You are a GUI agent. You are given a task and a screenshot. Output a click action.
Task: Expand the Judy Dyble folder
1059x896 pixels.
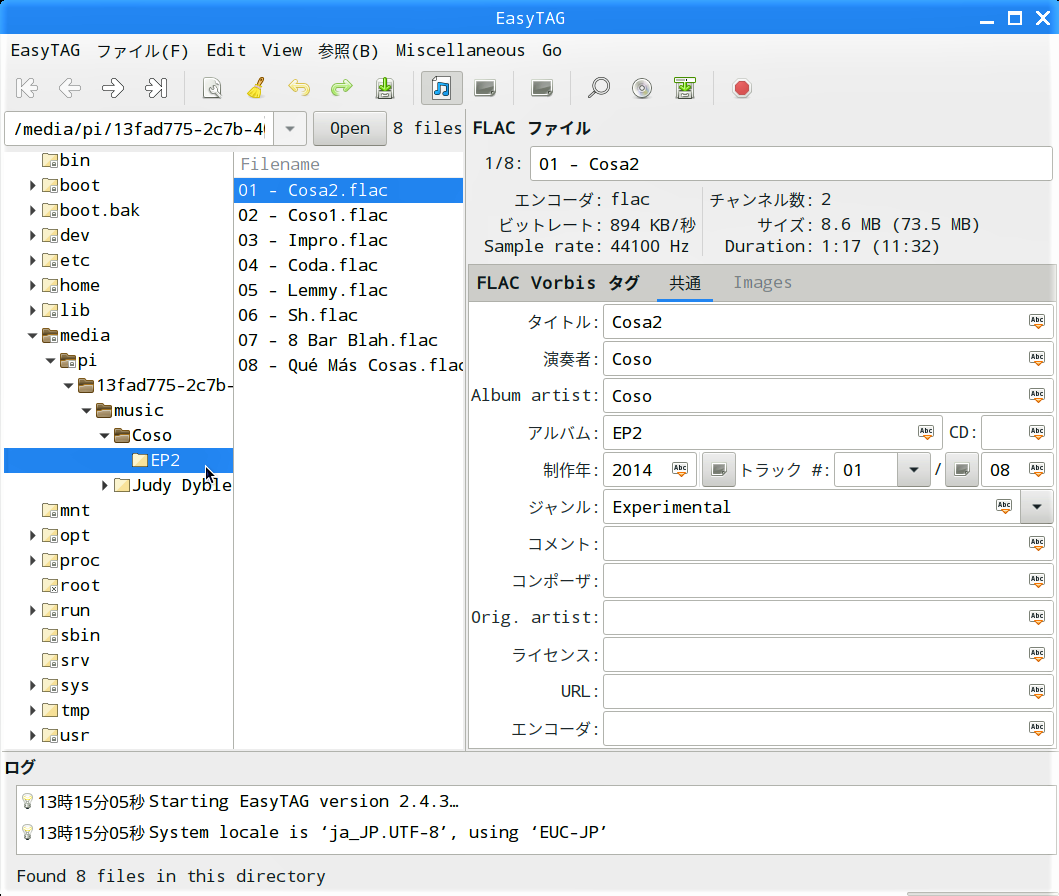(105, 485)
